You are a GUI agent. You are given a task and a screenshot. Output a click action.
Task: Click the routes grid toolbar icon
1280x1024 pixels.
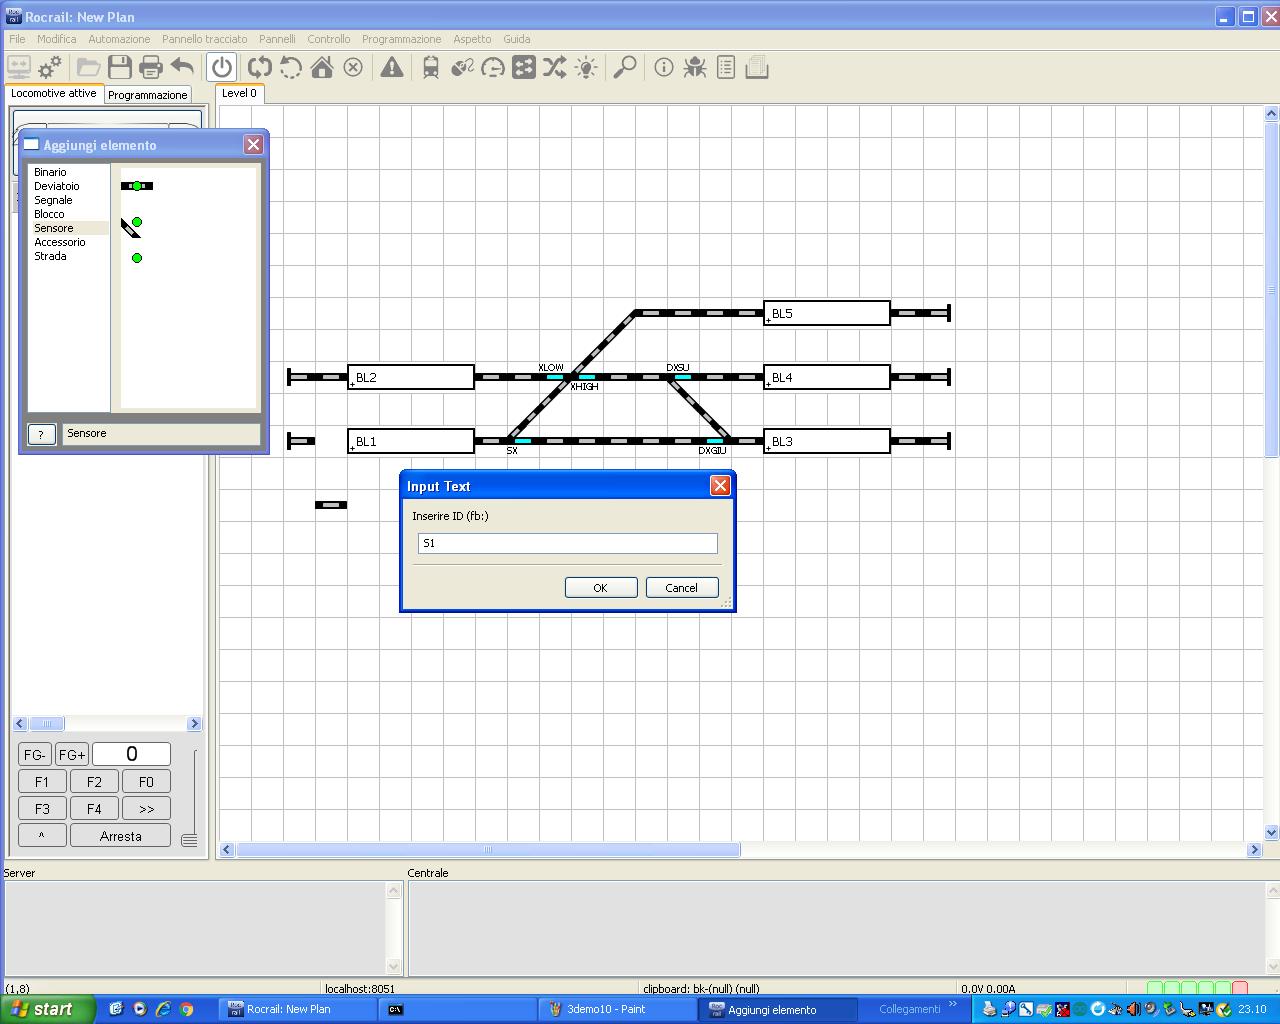[x=524, y=67]
